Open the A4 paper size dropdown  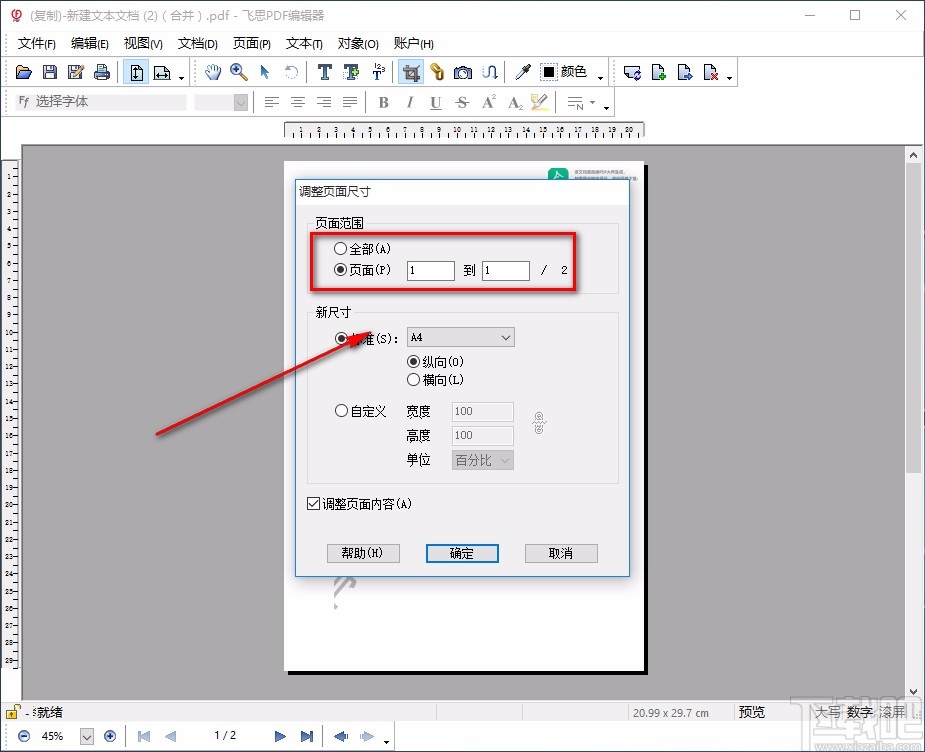[x=460, y=337]
